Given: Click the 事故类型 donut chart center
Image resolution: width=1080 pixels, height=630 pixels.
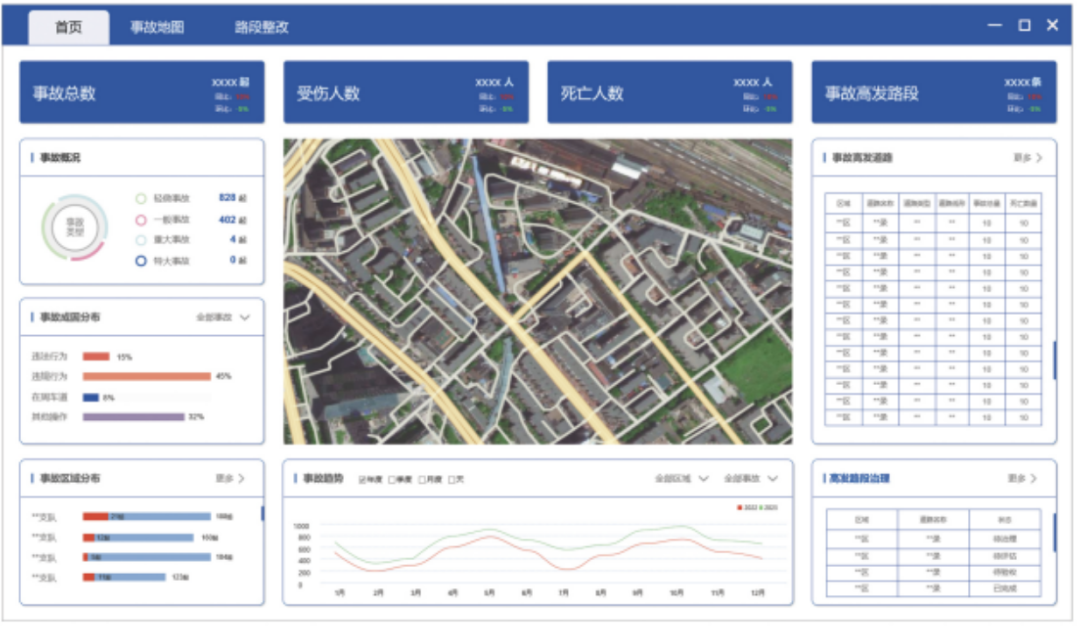Looking at the screenshot, I should point(75,228).
